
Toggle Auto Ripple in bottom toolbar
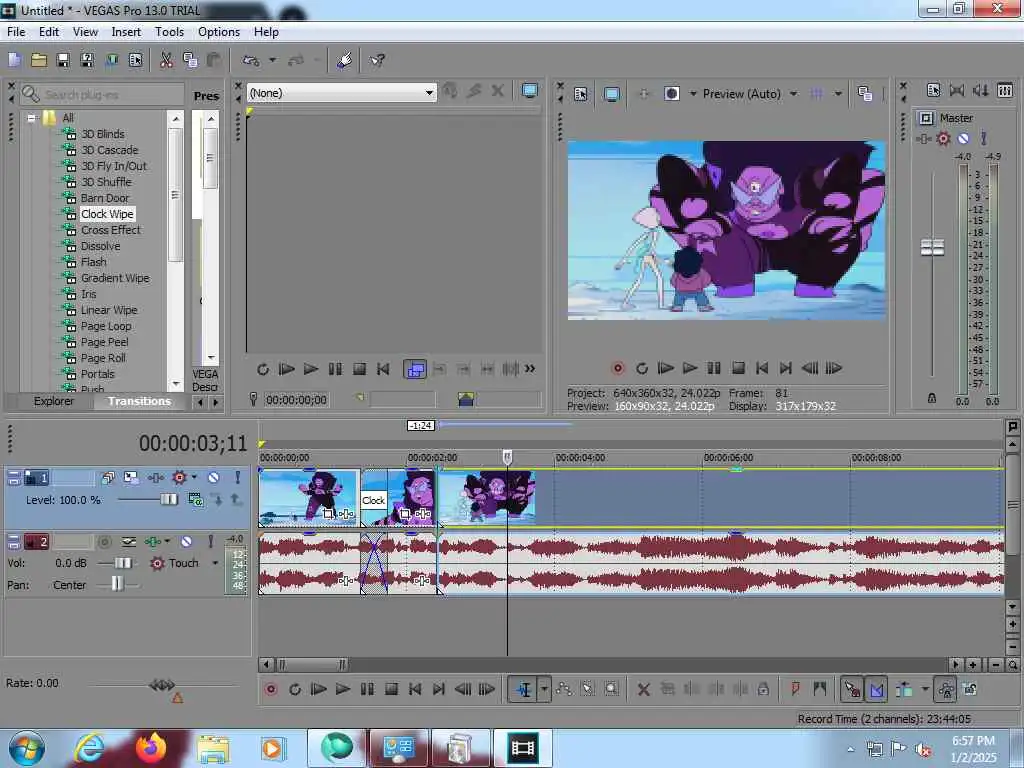[x=904, y=689]
